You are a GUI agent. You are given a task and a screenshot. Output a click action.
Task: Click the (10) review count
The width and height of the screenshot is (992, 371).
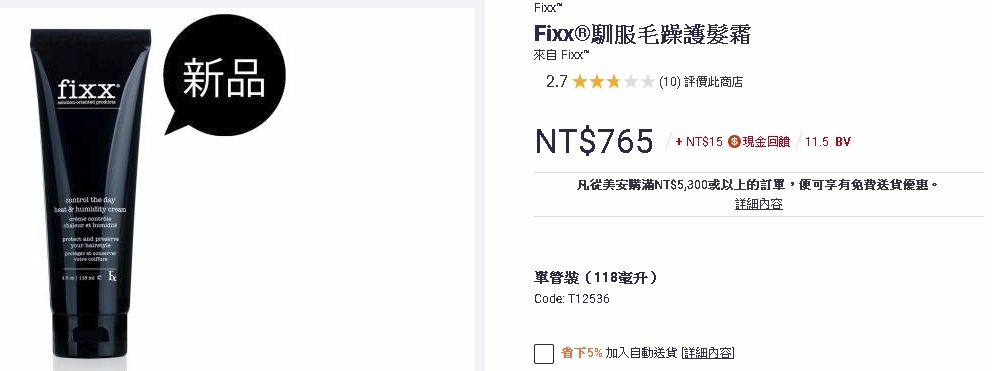click(669, 82)
